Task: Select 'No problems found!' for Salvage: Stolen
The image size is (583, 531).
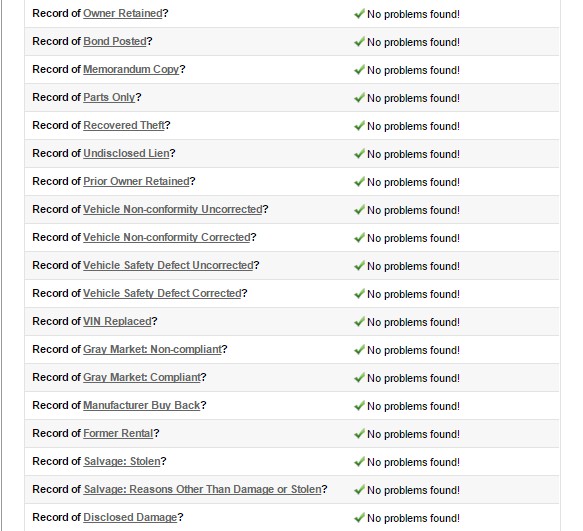Action: click(413, 462)
